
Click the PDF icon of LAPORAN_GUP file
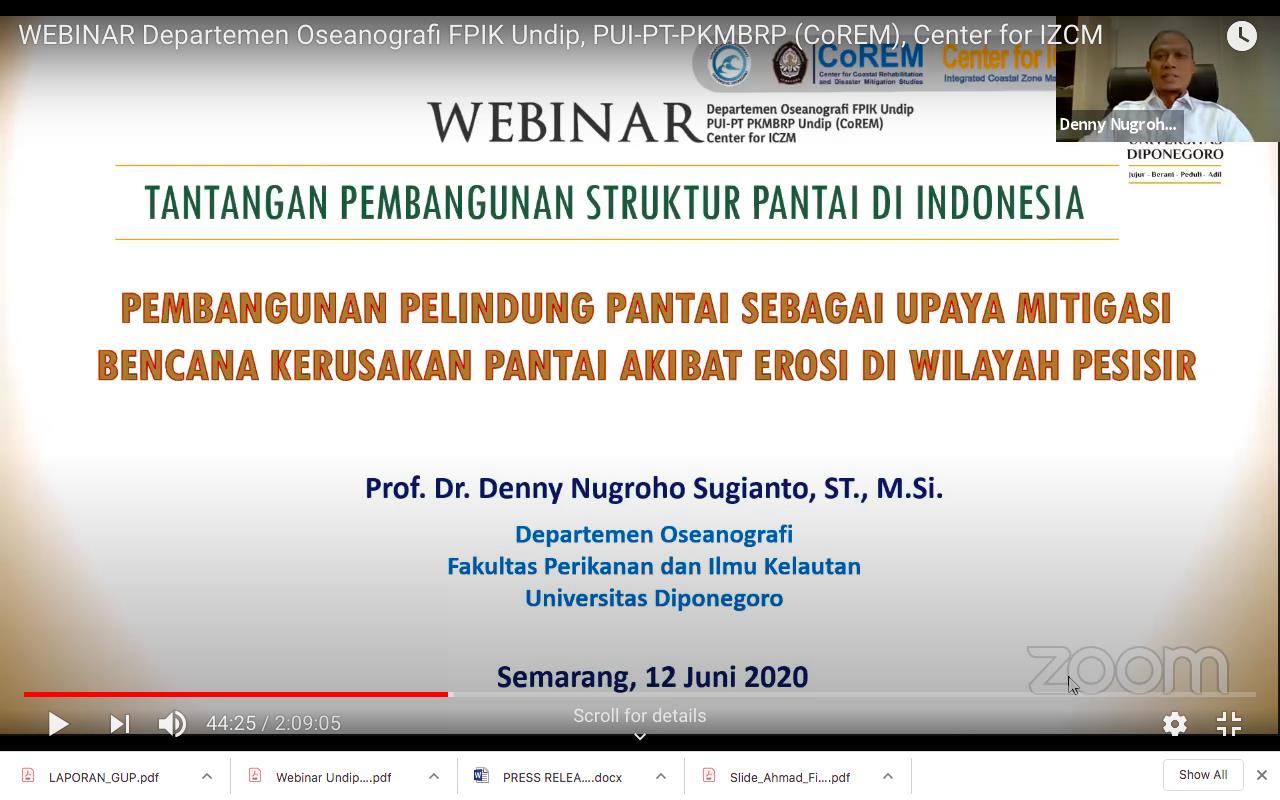click(28, 776)
